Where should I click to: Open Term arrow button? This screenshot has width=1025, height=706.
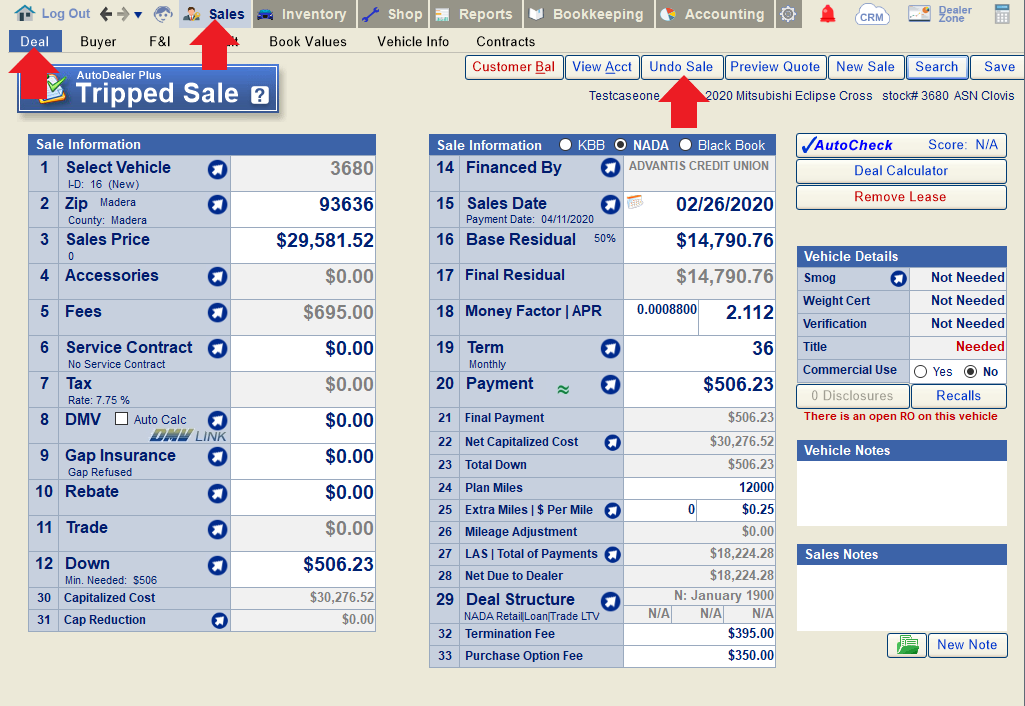(610, 349)
